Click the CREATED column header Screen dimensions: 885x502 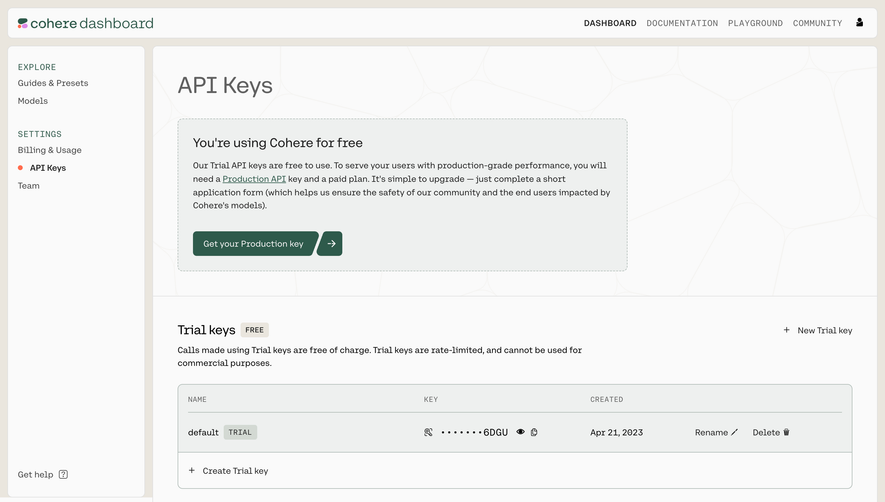(607, 399)
